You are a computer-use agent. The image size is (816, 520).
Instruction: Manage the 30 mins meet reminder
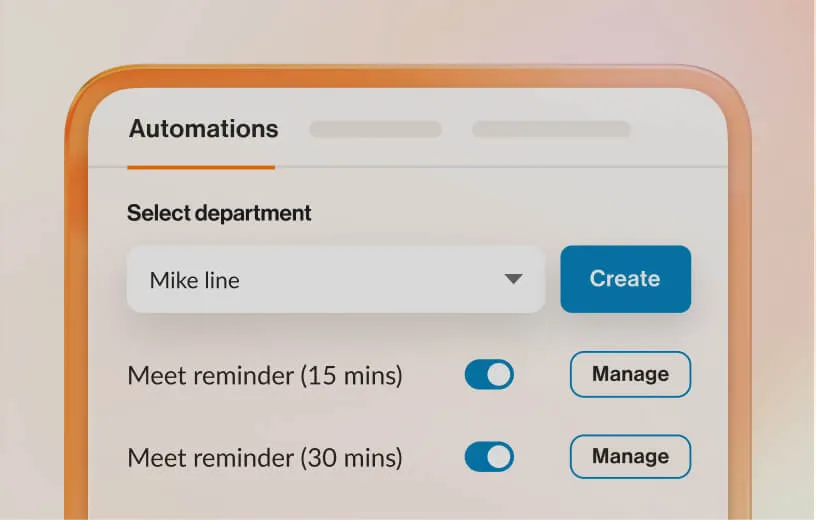630,456
